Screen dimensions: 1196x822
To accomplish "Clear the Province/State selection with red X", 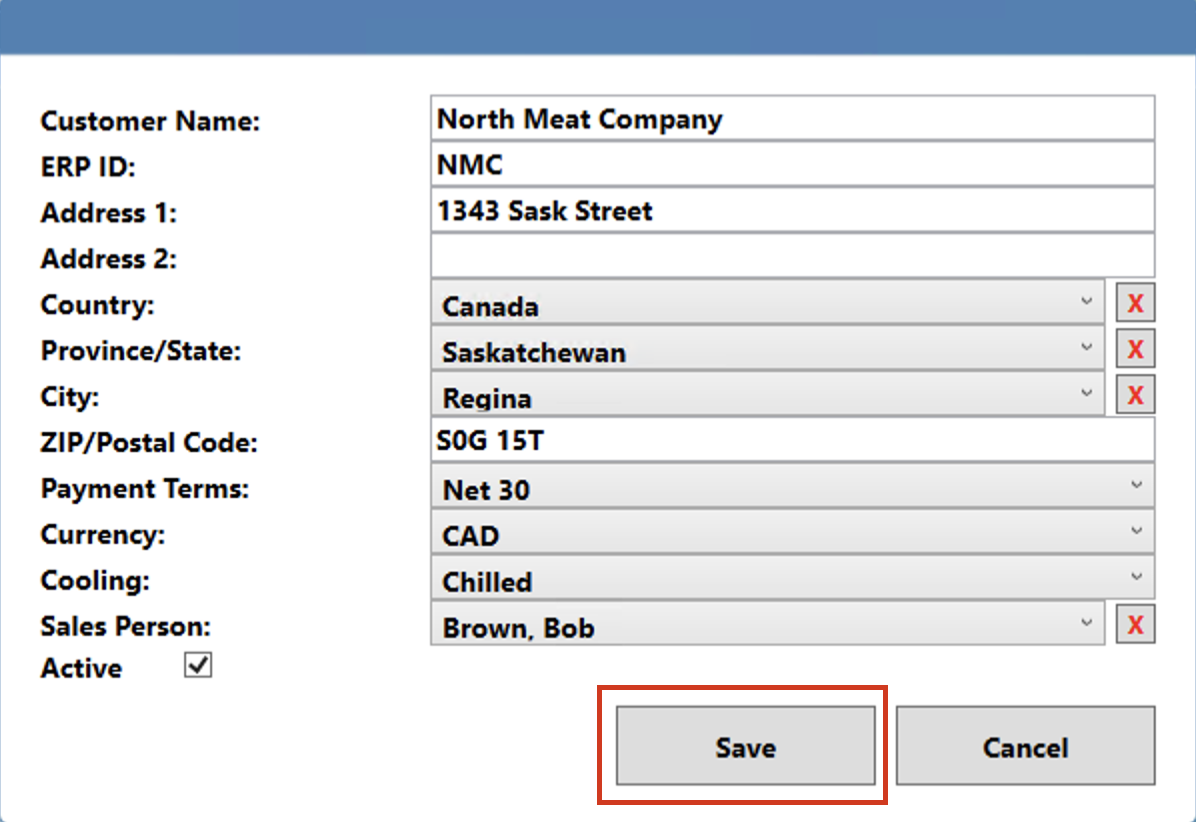I will tap(1135, 349).
